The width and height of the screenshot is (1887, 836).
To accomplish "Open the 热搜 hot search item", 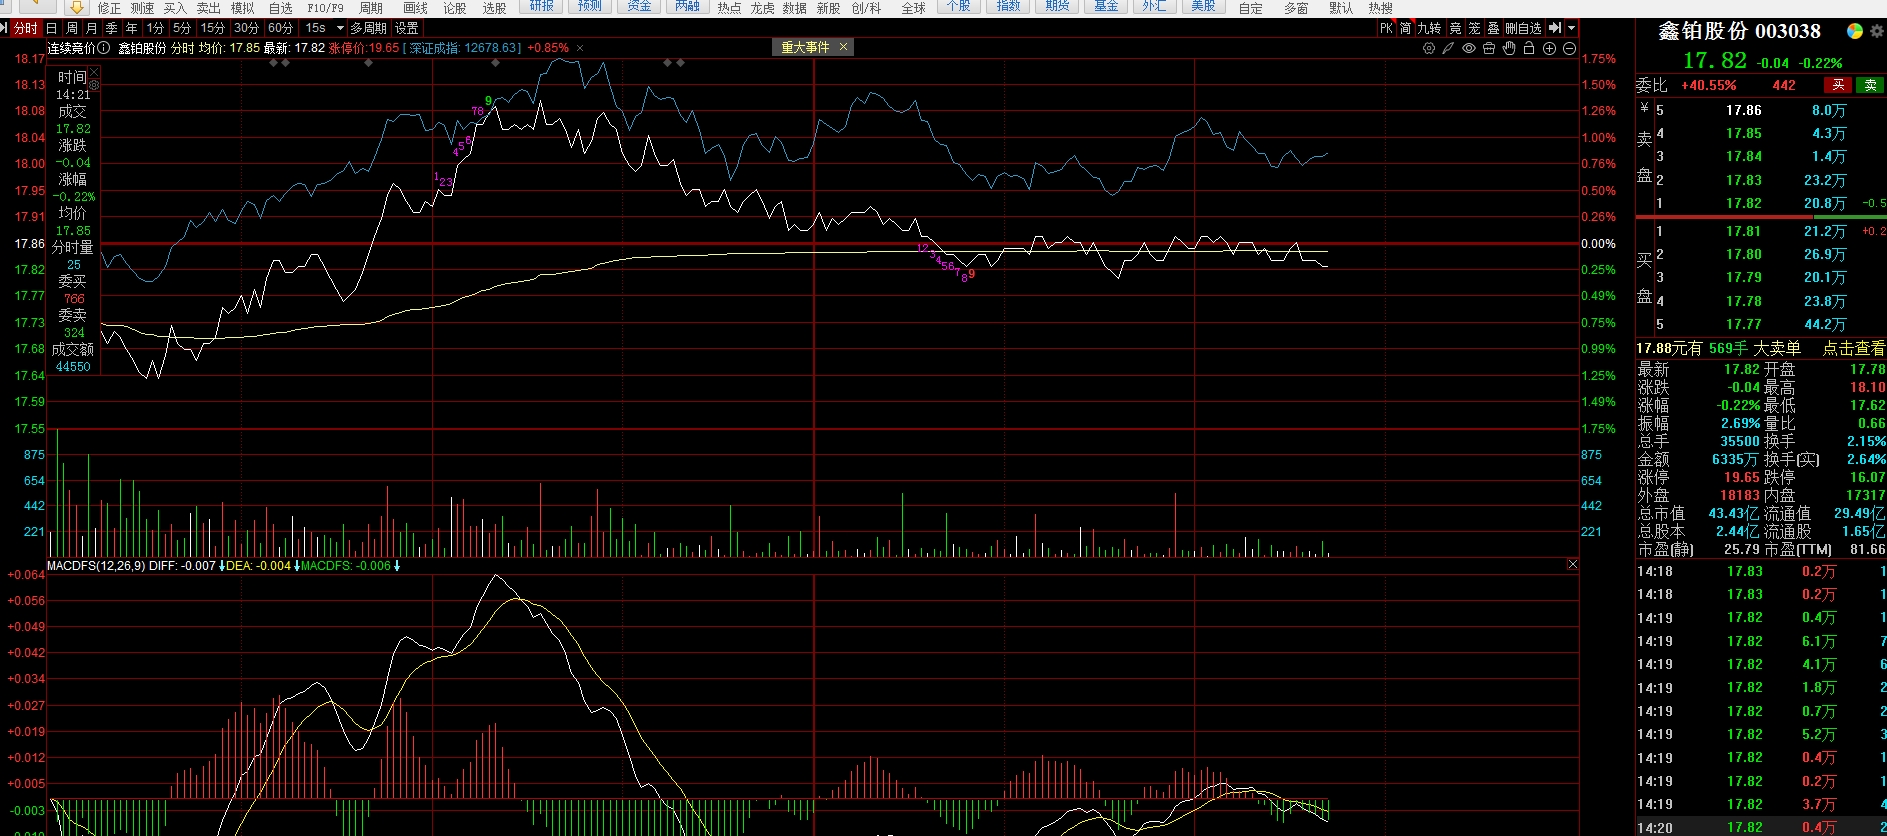I will 1380,8.
